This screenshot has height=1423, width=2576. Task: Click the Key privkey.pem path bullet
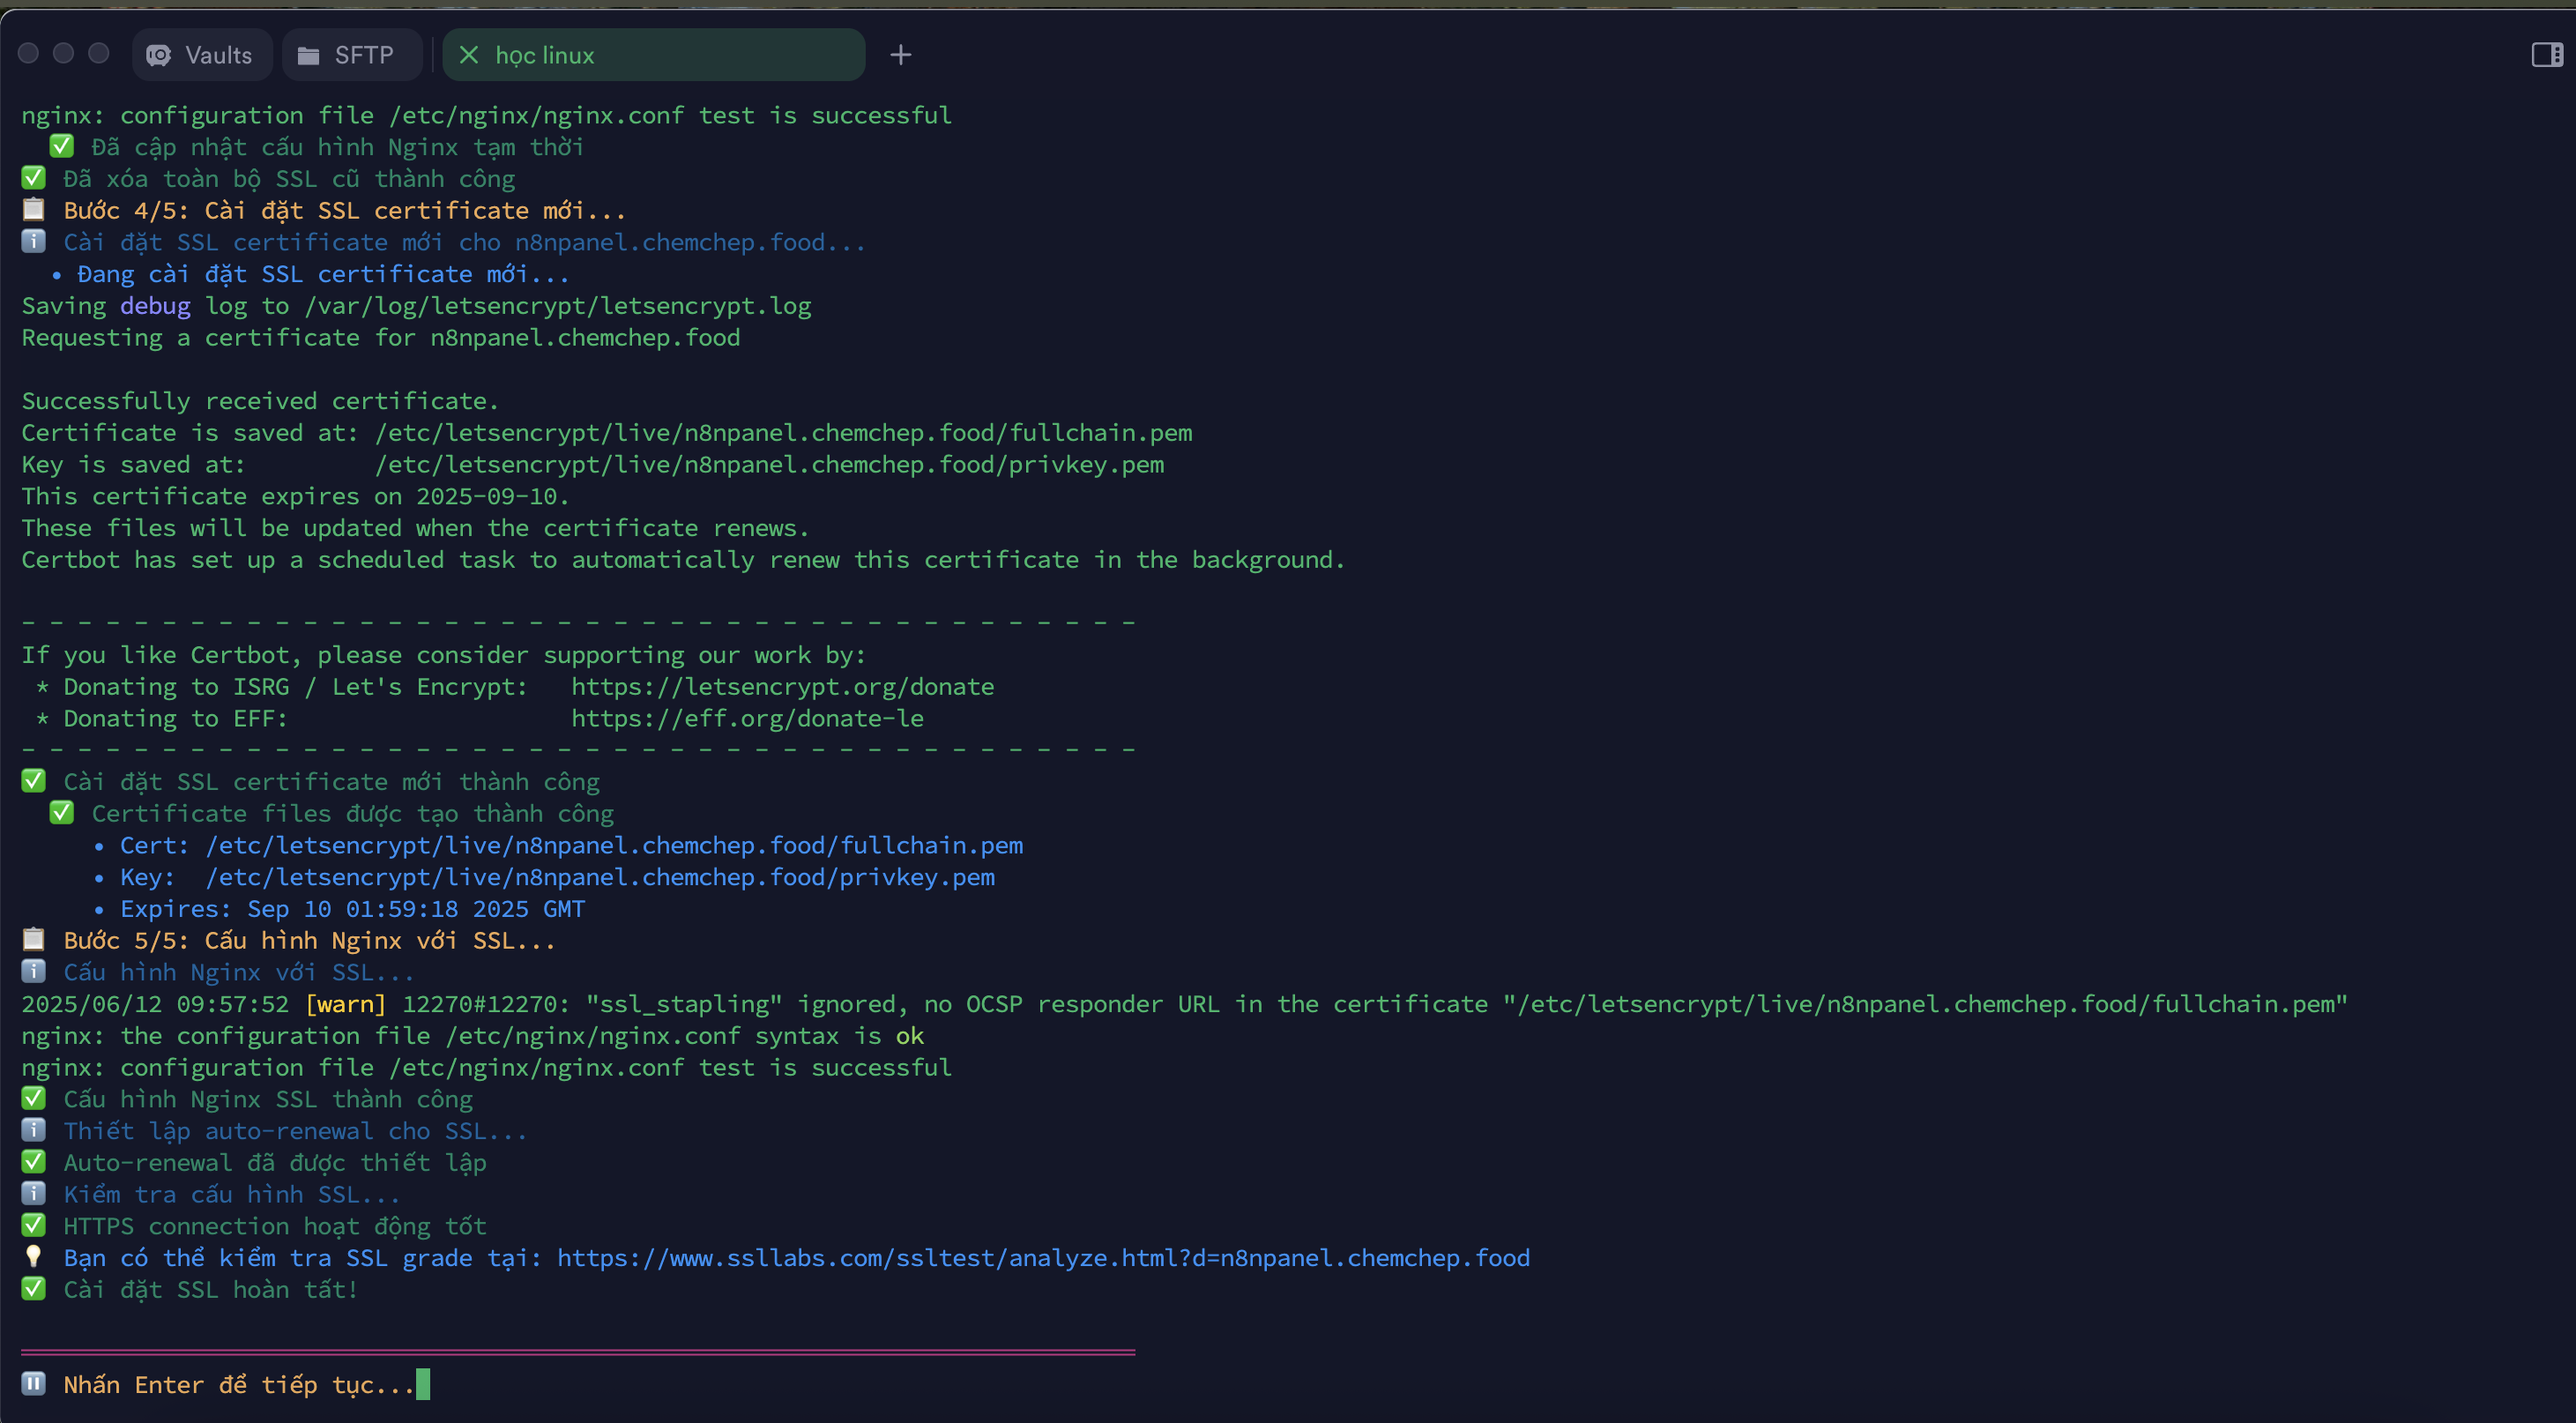(544, 878)
